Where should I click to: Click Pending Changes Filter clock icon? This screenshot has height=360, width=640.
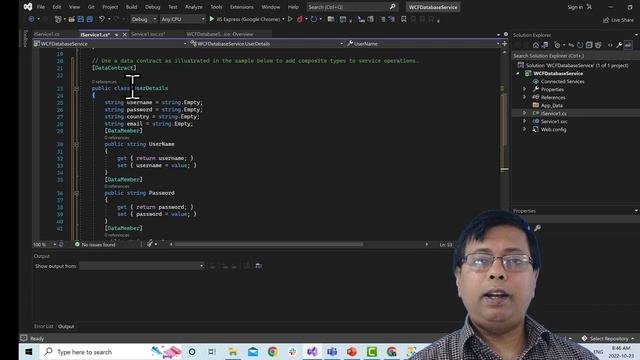pyautogui.click(x=557, y=45)
